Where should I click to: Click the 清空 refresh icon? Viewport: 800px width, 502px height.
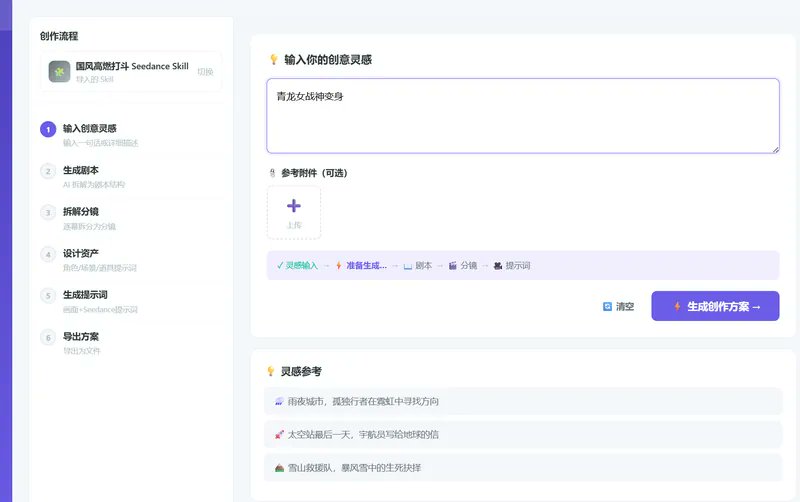coord(607,307)
